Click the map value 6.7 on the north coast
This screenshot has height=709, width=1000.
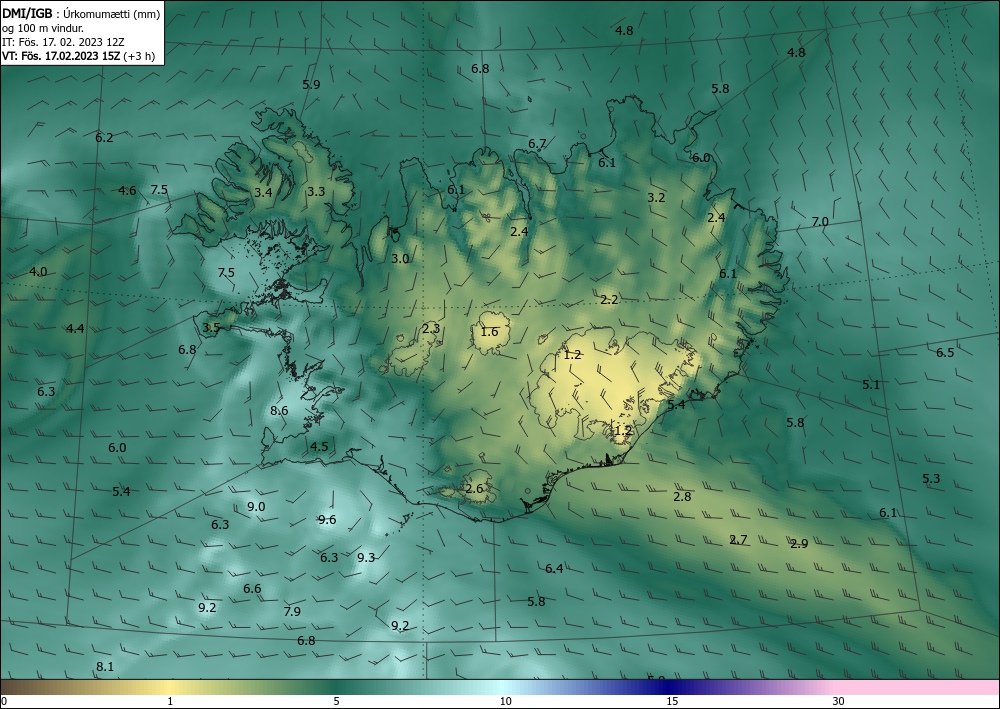point(537,144)
